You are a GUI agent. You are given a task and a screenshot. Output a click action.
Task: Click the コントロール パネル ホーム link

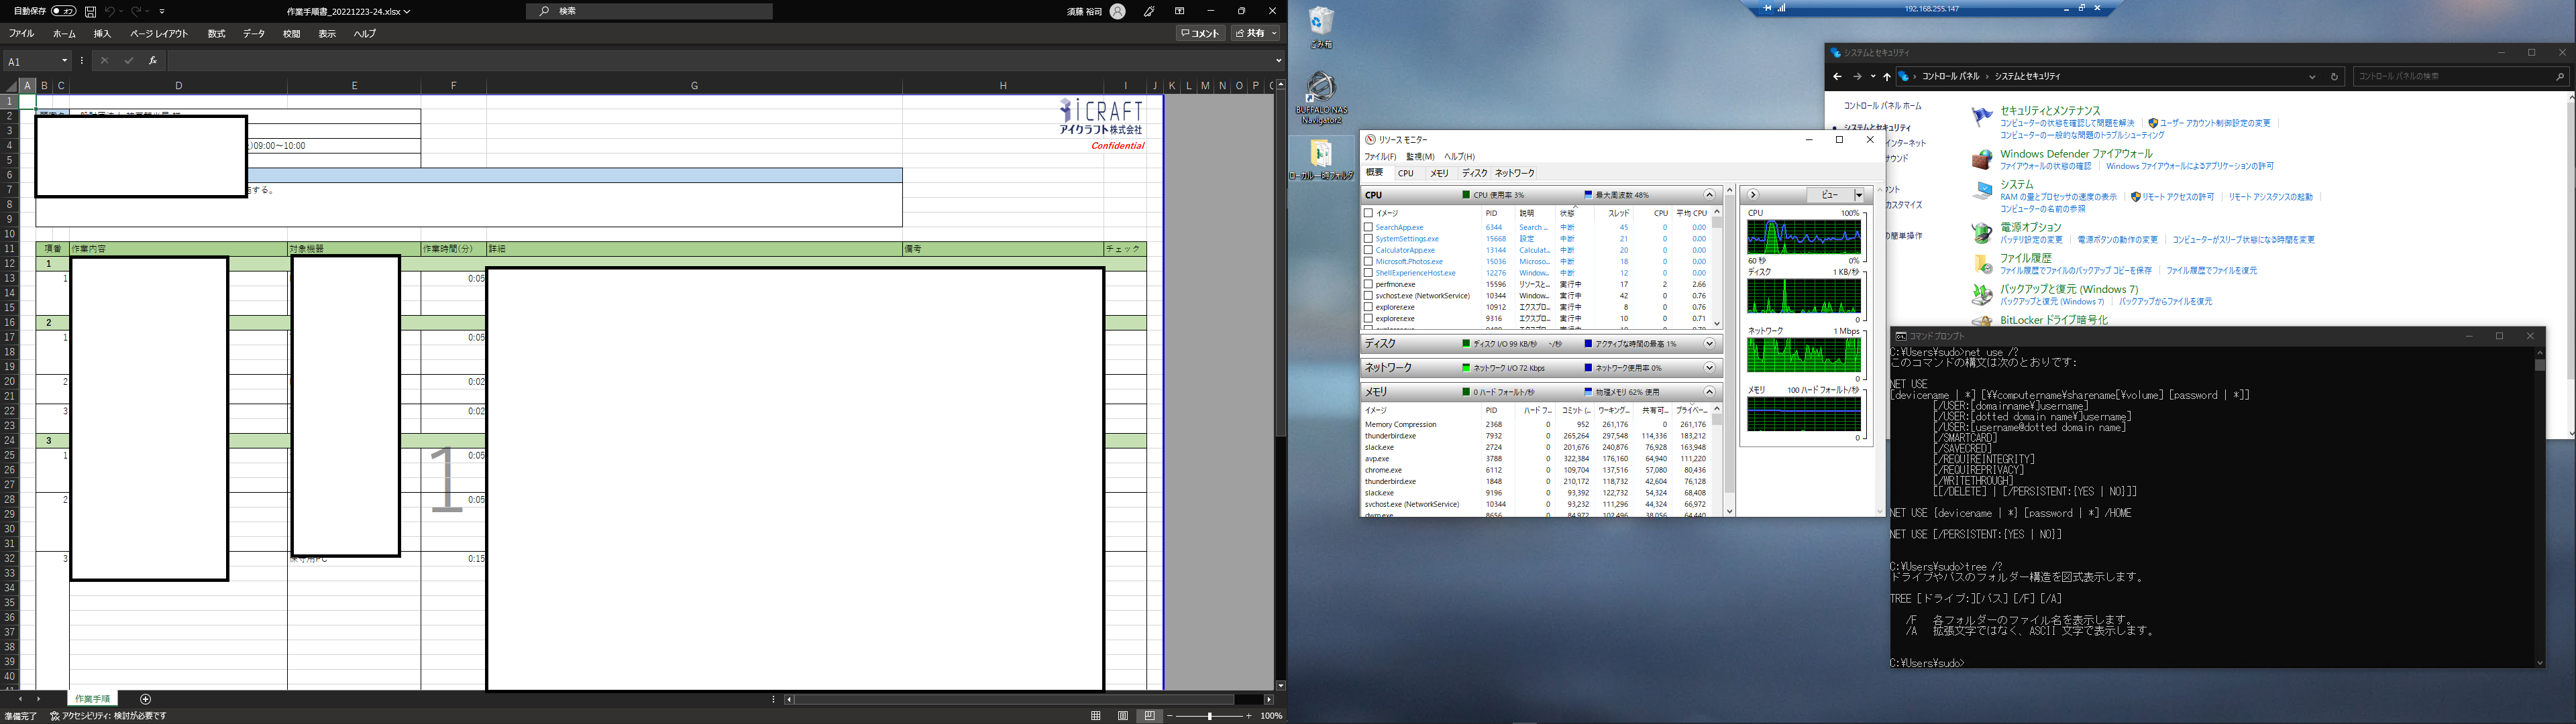click(1883, 105)
